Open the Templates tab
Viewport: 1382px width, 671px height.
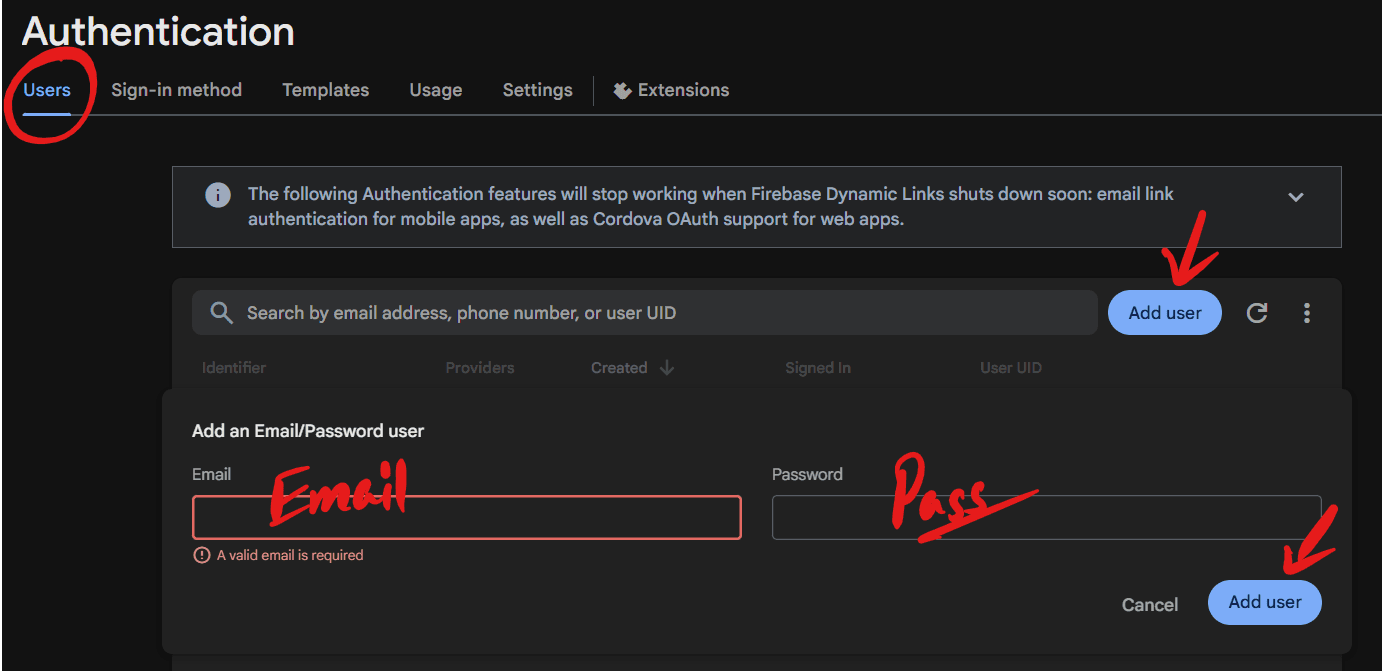point(325,90)
